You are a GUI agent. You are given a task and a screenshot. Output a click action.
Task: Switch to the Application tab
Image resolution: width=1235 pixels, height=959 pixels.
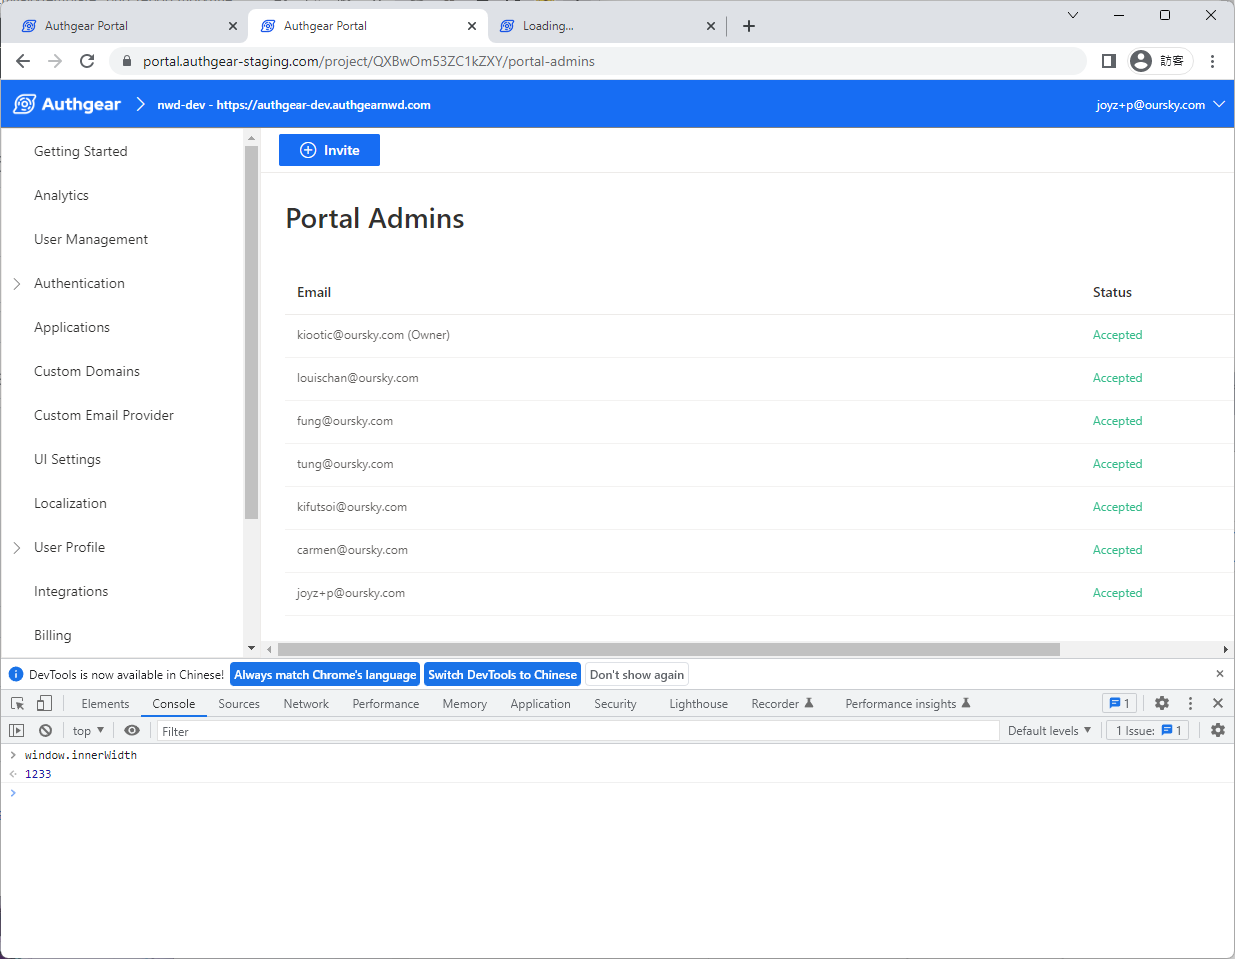(540, 703)
